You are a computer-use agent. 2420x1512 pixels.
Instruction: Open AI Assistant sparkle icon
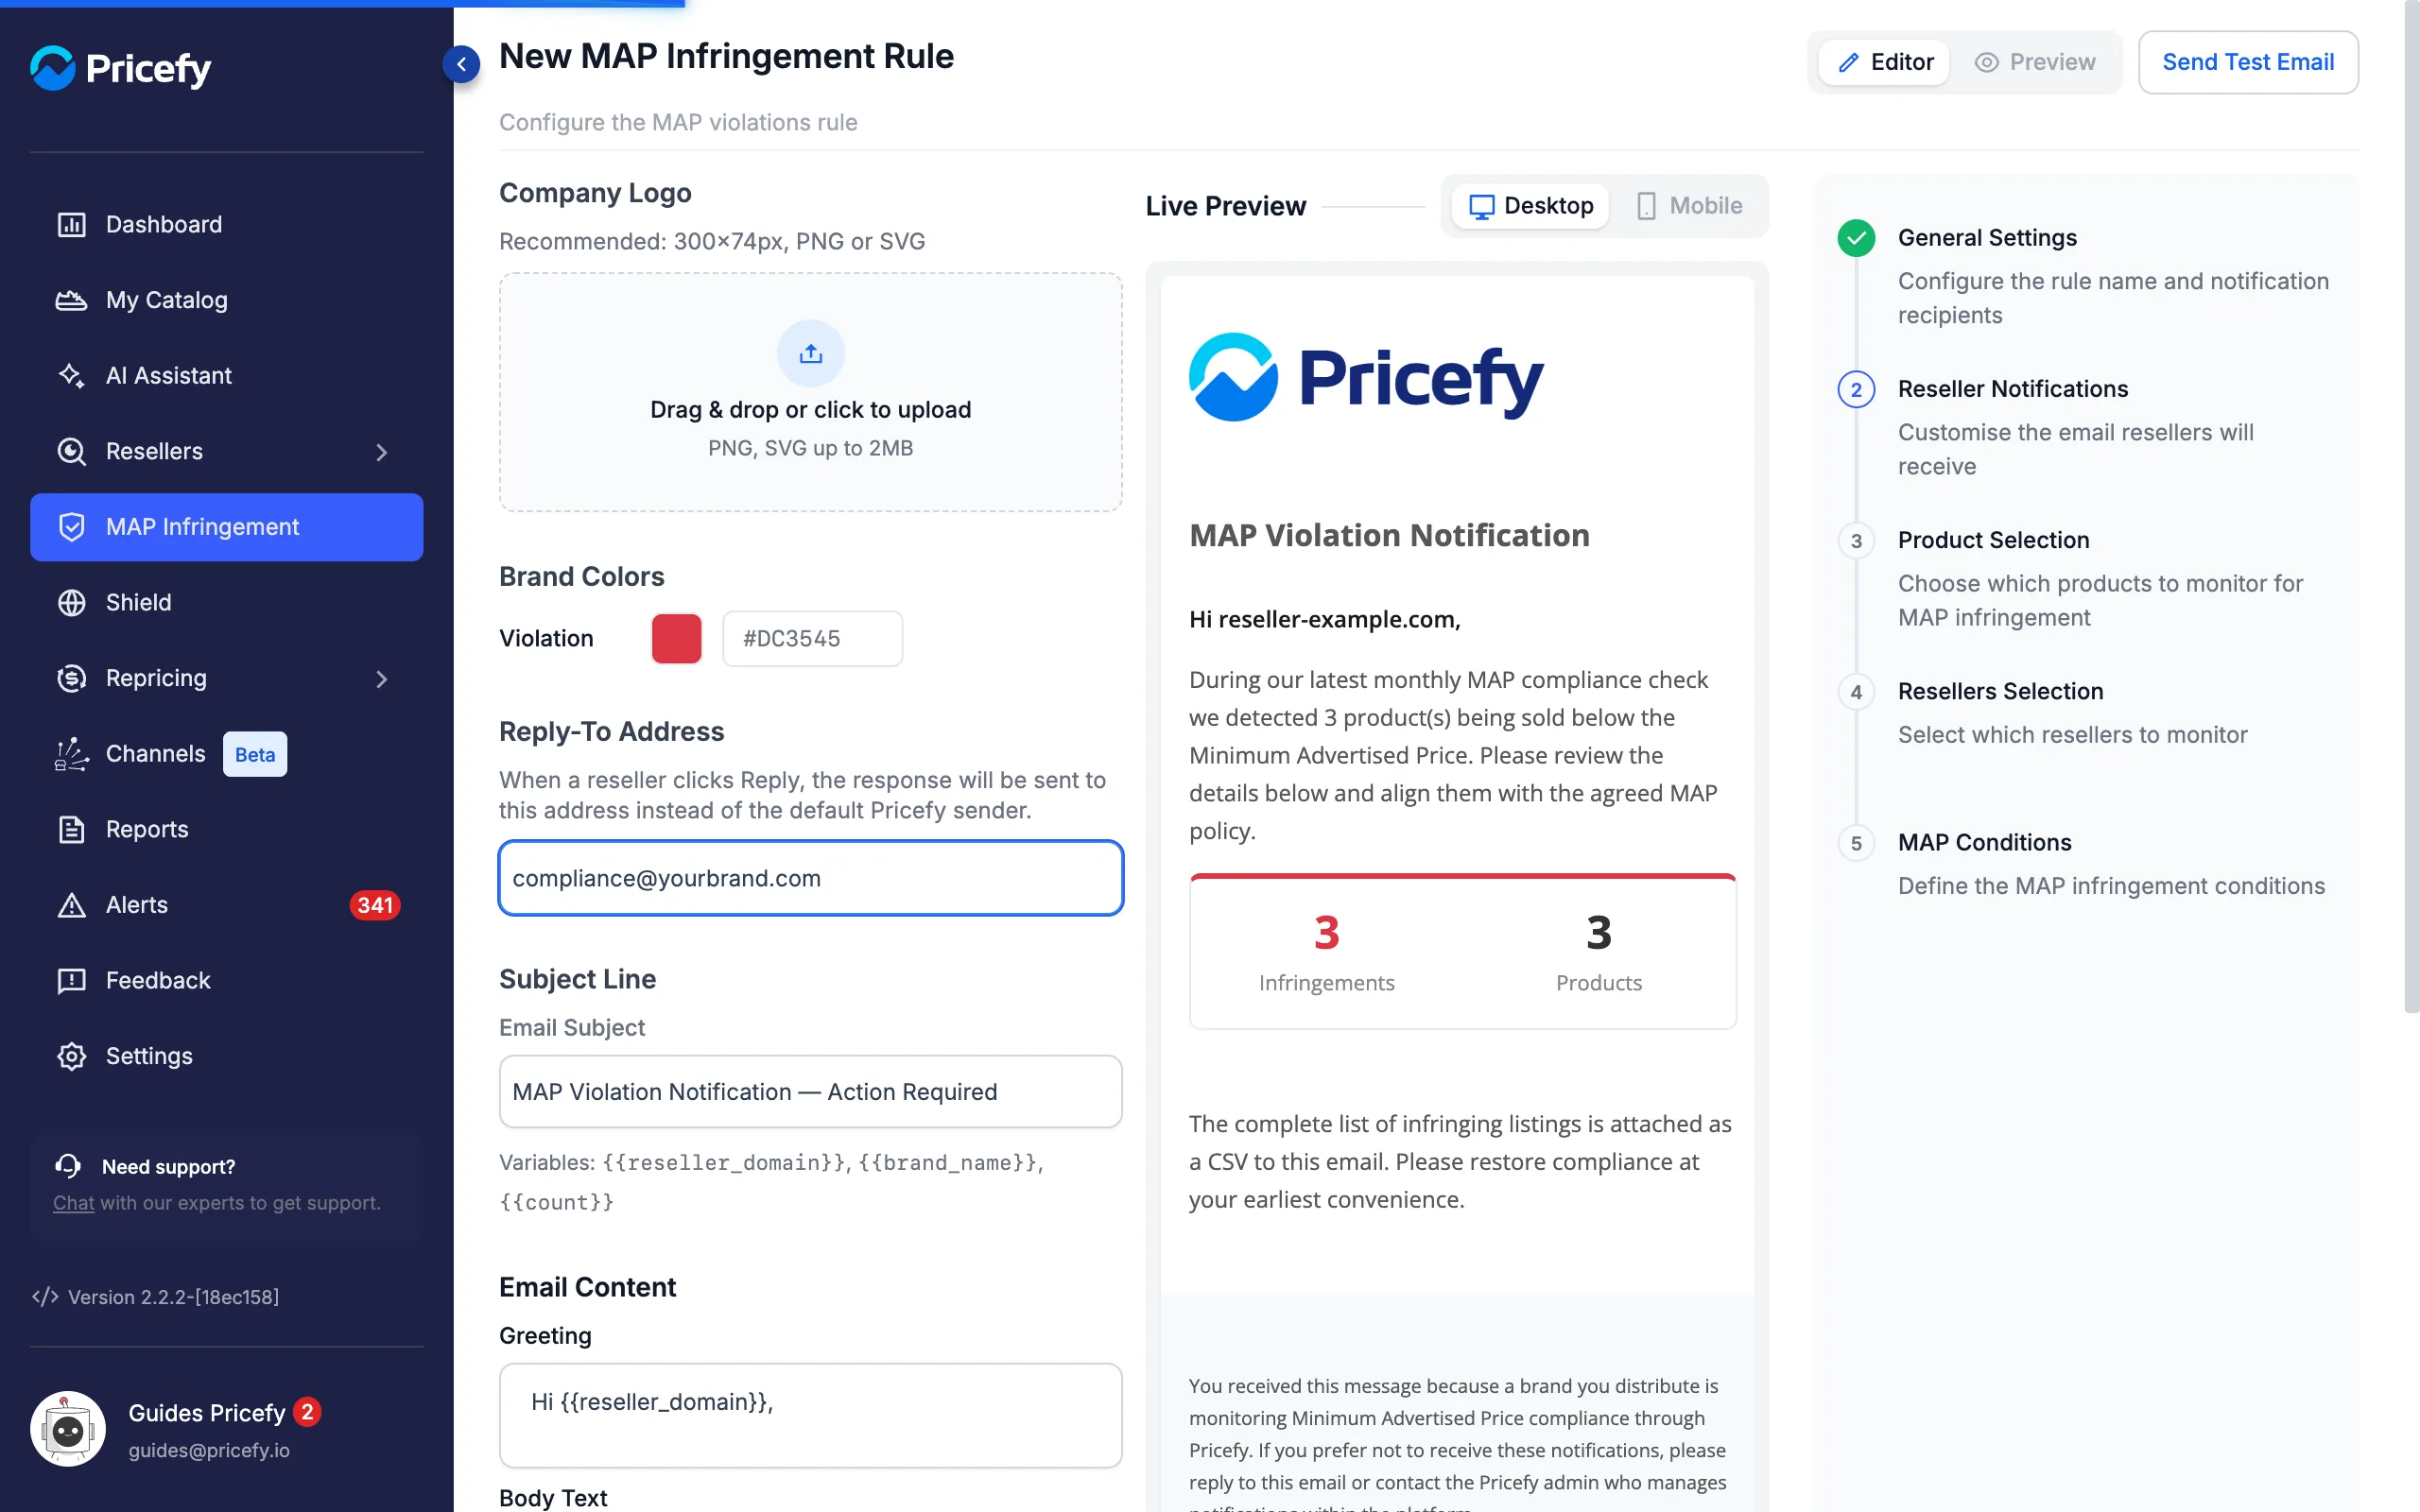coord(71,375)
